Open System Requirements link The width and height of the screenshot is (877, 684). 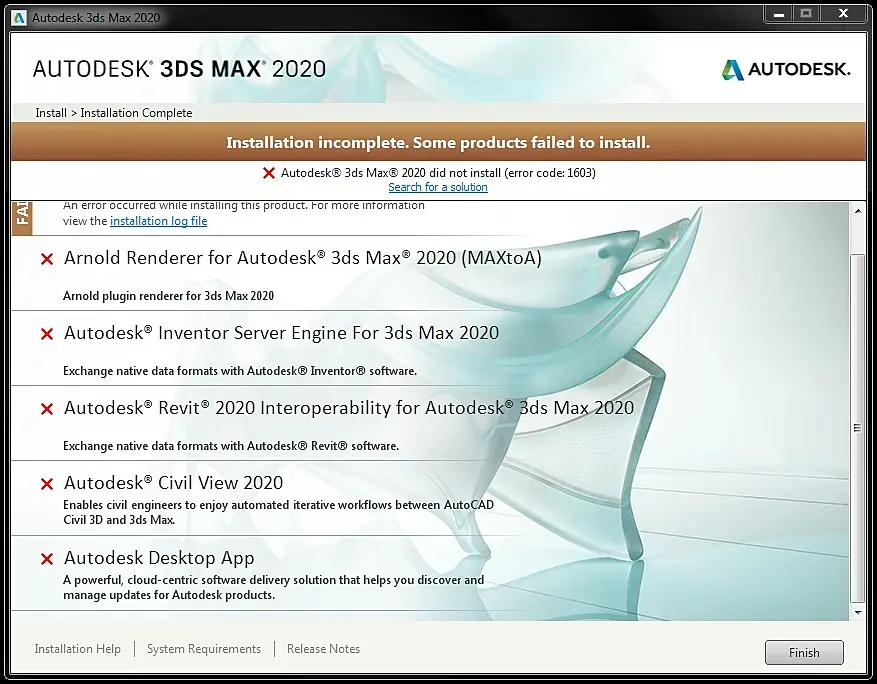pos(204,649)
